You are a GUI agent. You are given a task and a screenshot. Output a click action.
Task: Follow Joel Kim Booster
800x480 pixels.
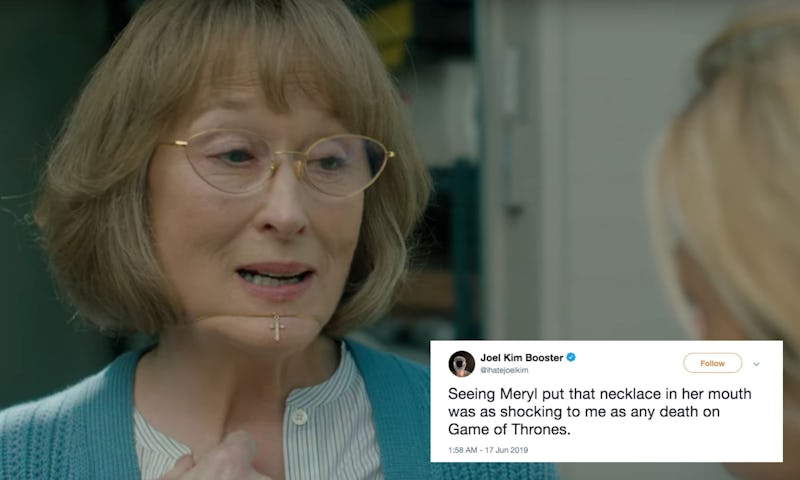(712, 363)
